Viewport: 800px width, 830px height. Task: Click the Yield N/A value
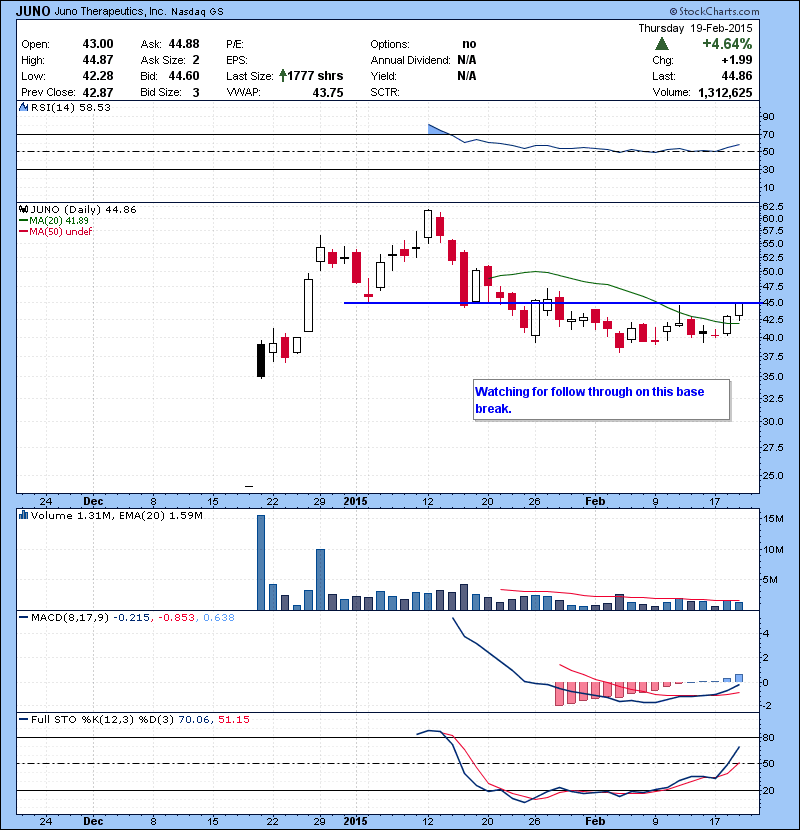click(x=466, y=76)
